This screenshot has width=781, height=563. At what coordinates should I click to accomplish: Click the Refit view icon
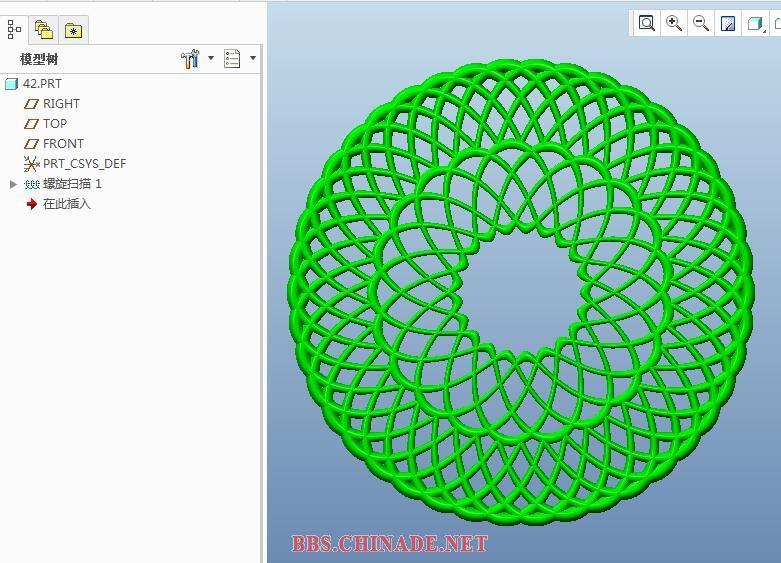pos(647,23)
